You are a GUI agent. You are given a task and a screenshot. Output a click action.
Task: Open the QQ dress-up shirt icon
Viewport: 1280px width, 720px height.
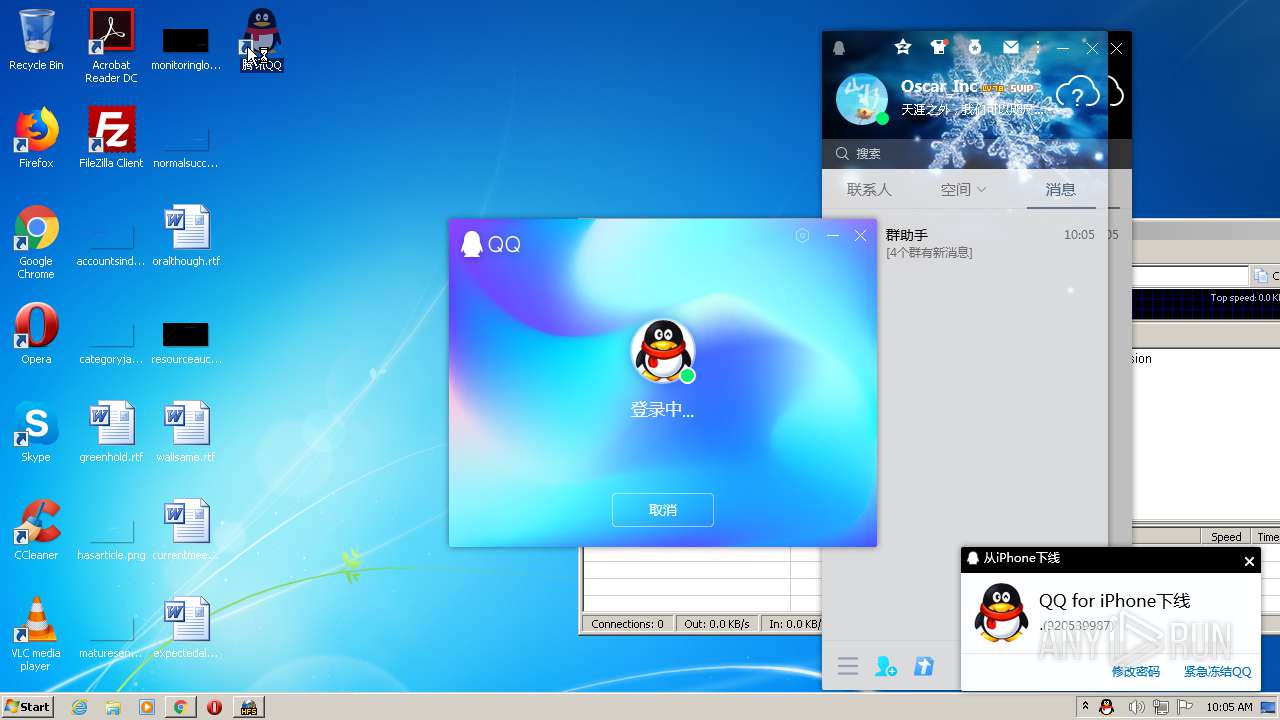tap(938, 47)
